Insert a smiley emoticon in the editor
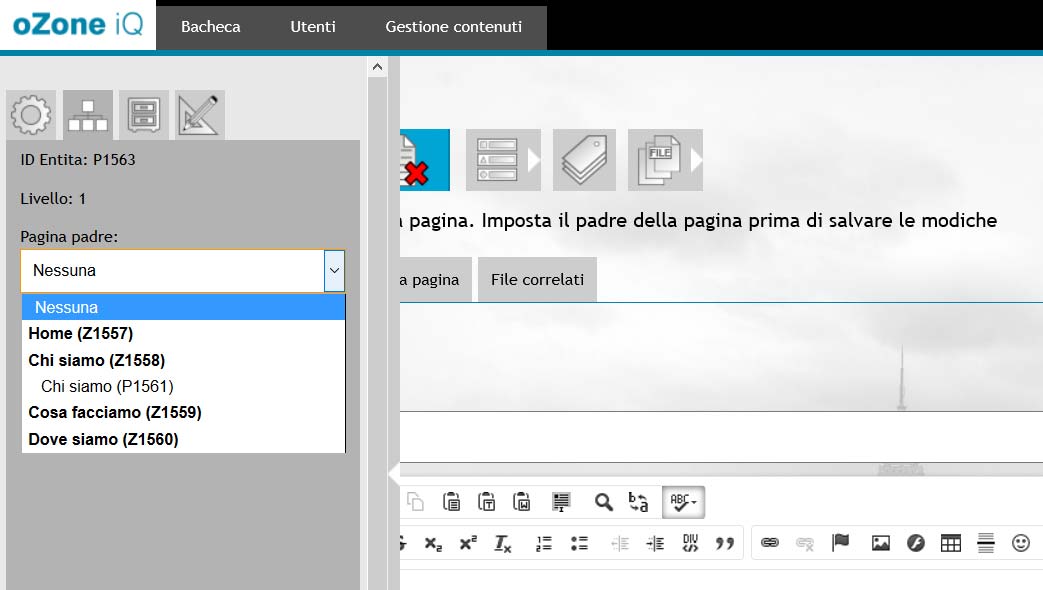The image size is (1043, 590). pos(1021,542)
